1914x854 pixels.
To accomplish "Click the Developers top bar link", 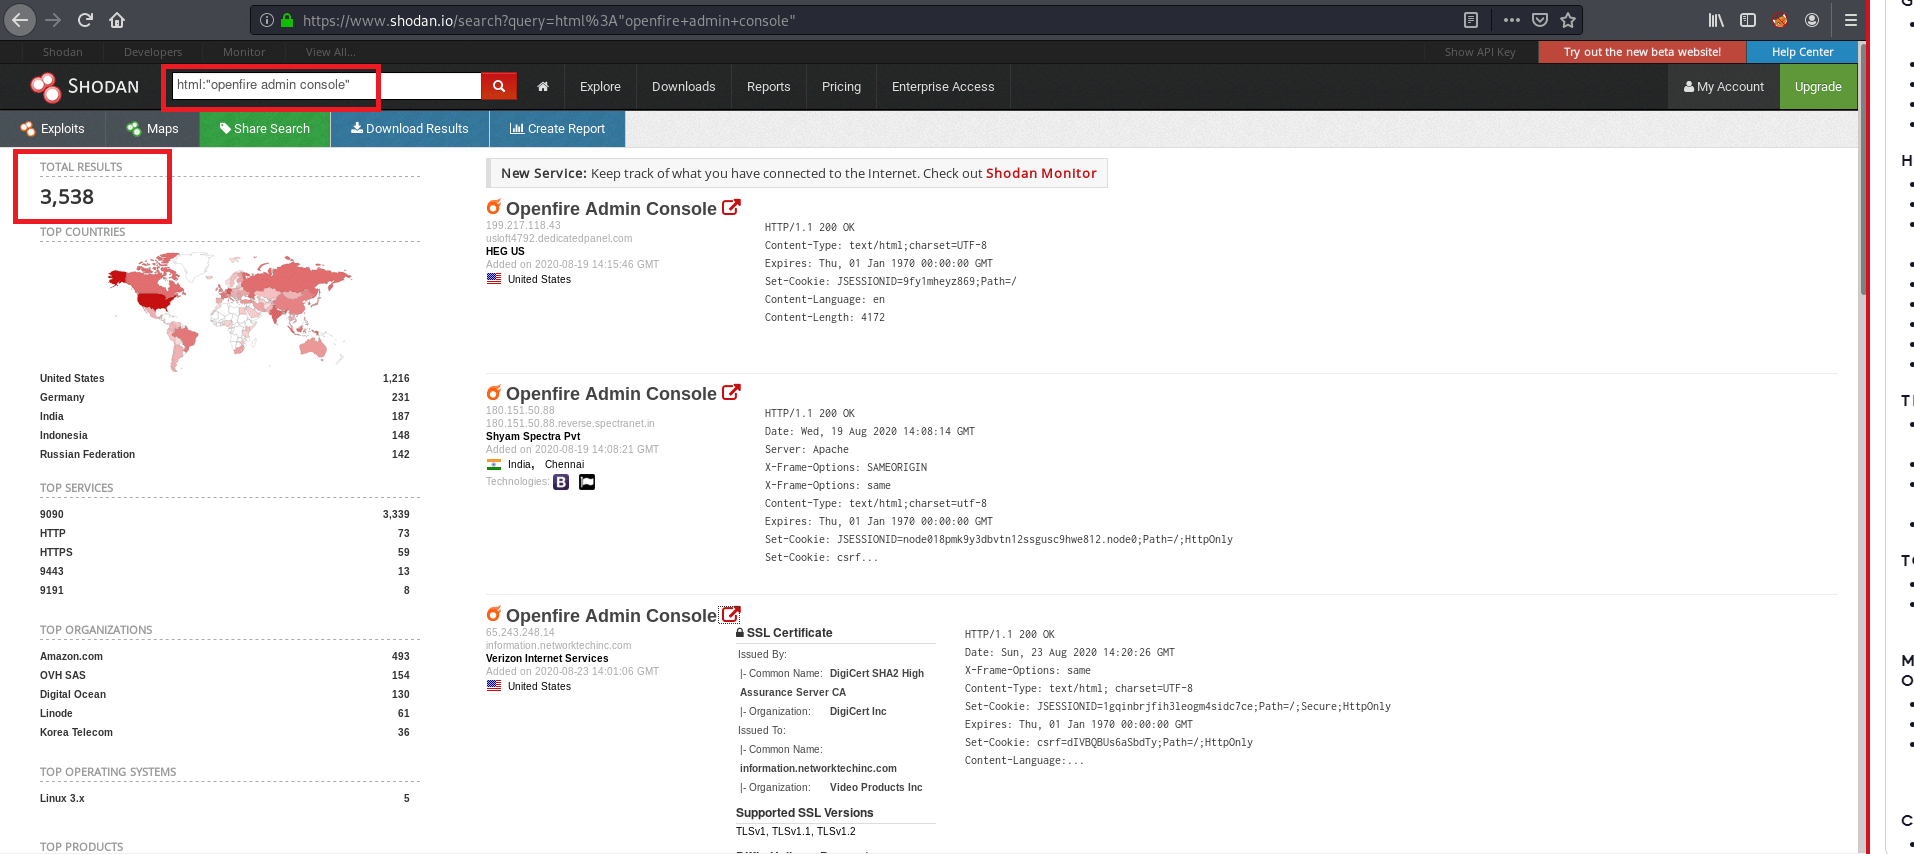I will 153,52.
